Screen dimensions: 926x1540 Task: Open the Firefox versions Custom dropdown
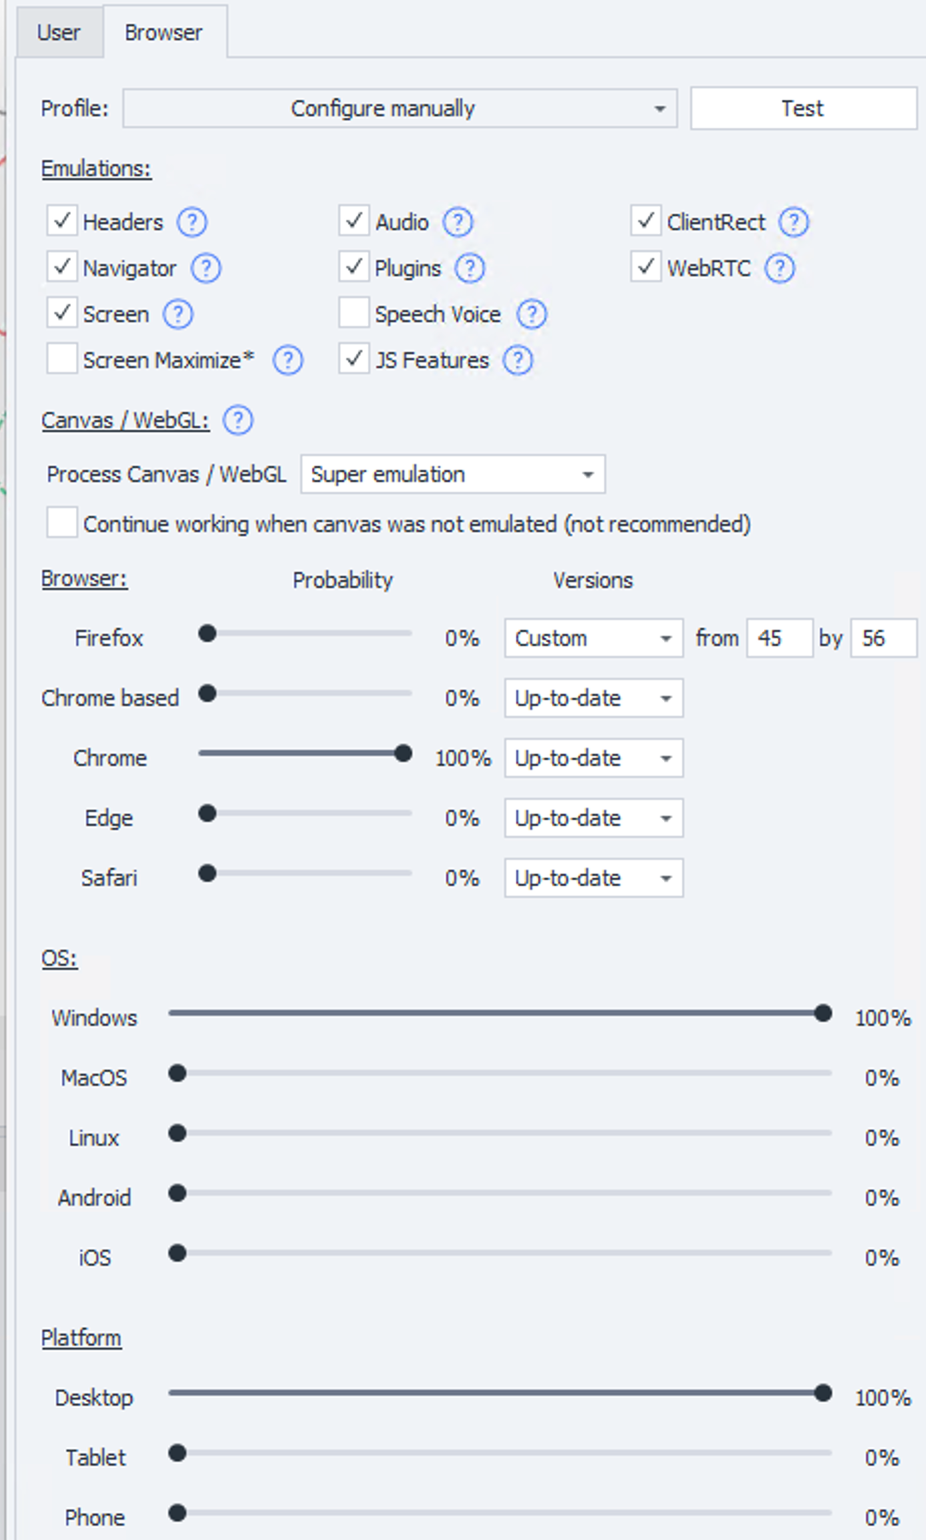[x=593, y=638]
